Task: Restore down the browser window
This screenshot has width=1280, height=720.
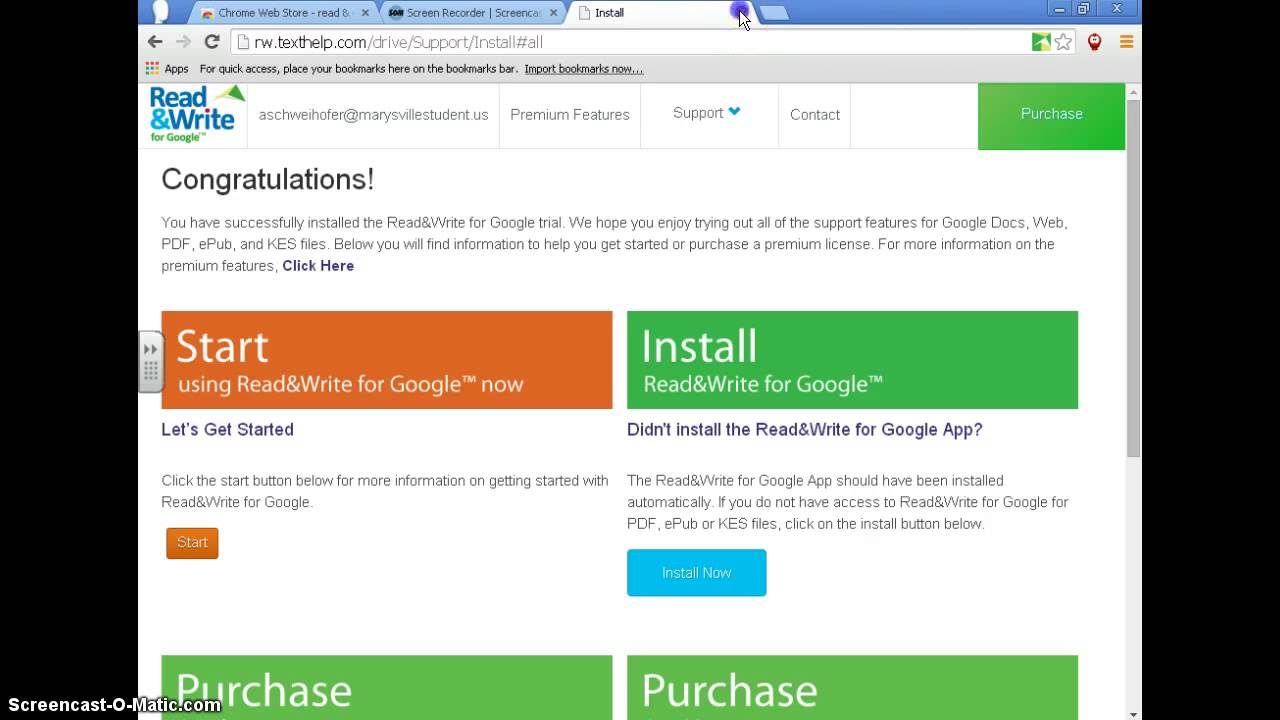Action: [x=1083, y=9]
